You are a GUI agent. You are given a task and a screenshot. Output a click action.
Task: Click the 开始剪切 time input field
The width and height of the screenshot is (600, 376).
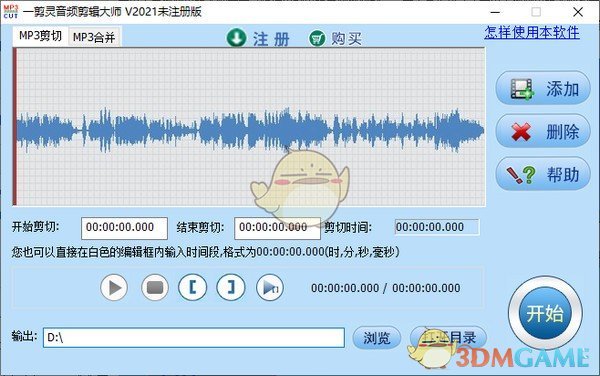click(x=124, y=228)
